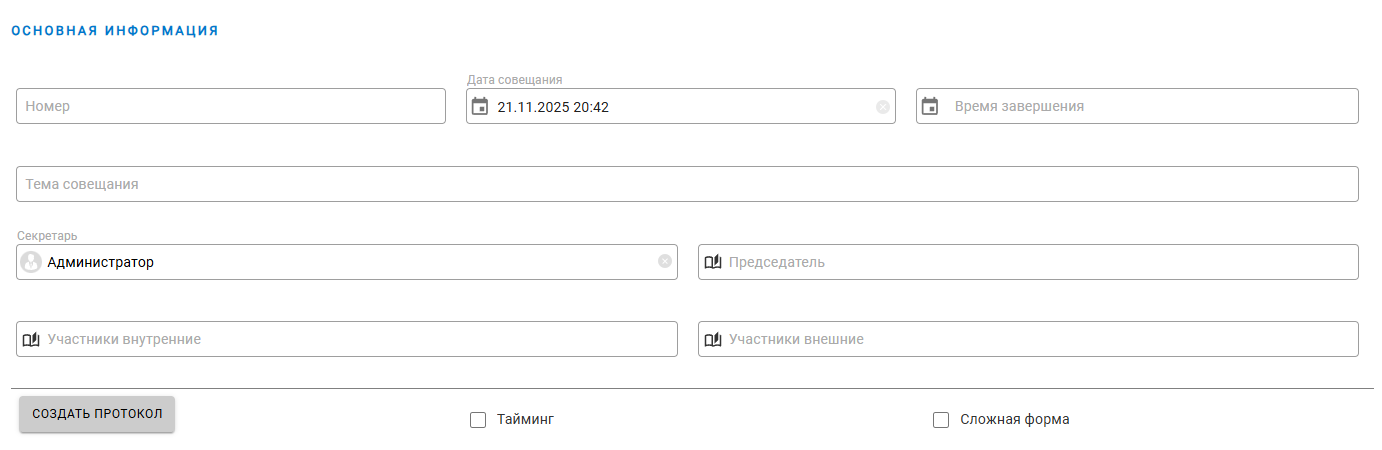Viewport: 1382px width, 450px height.
Task: Click the Основная информация section header
Action: [115, 31]
